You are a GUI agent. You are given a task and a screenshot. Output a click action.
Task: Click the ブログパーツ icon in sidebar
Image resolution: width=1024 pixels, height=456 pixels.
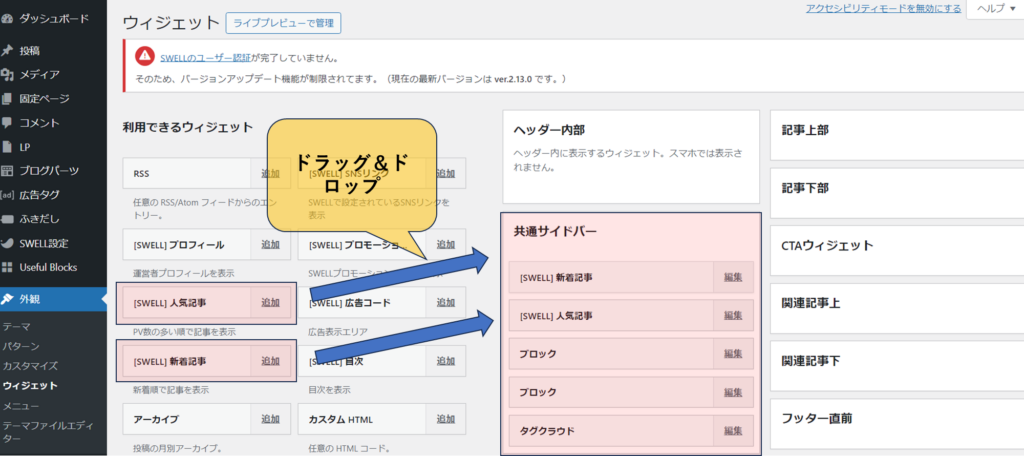(x=8, y=170)
